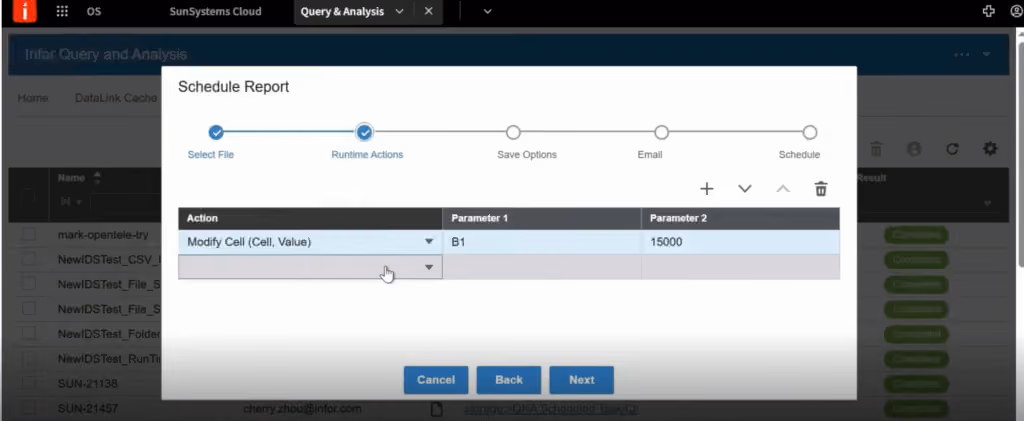The height and width of the screenshot is (421, 1024).
Task: Tick the checkbox for NewIDSTest_RunTi row
Action: coord(28,358)
